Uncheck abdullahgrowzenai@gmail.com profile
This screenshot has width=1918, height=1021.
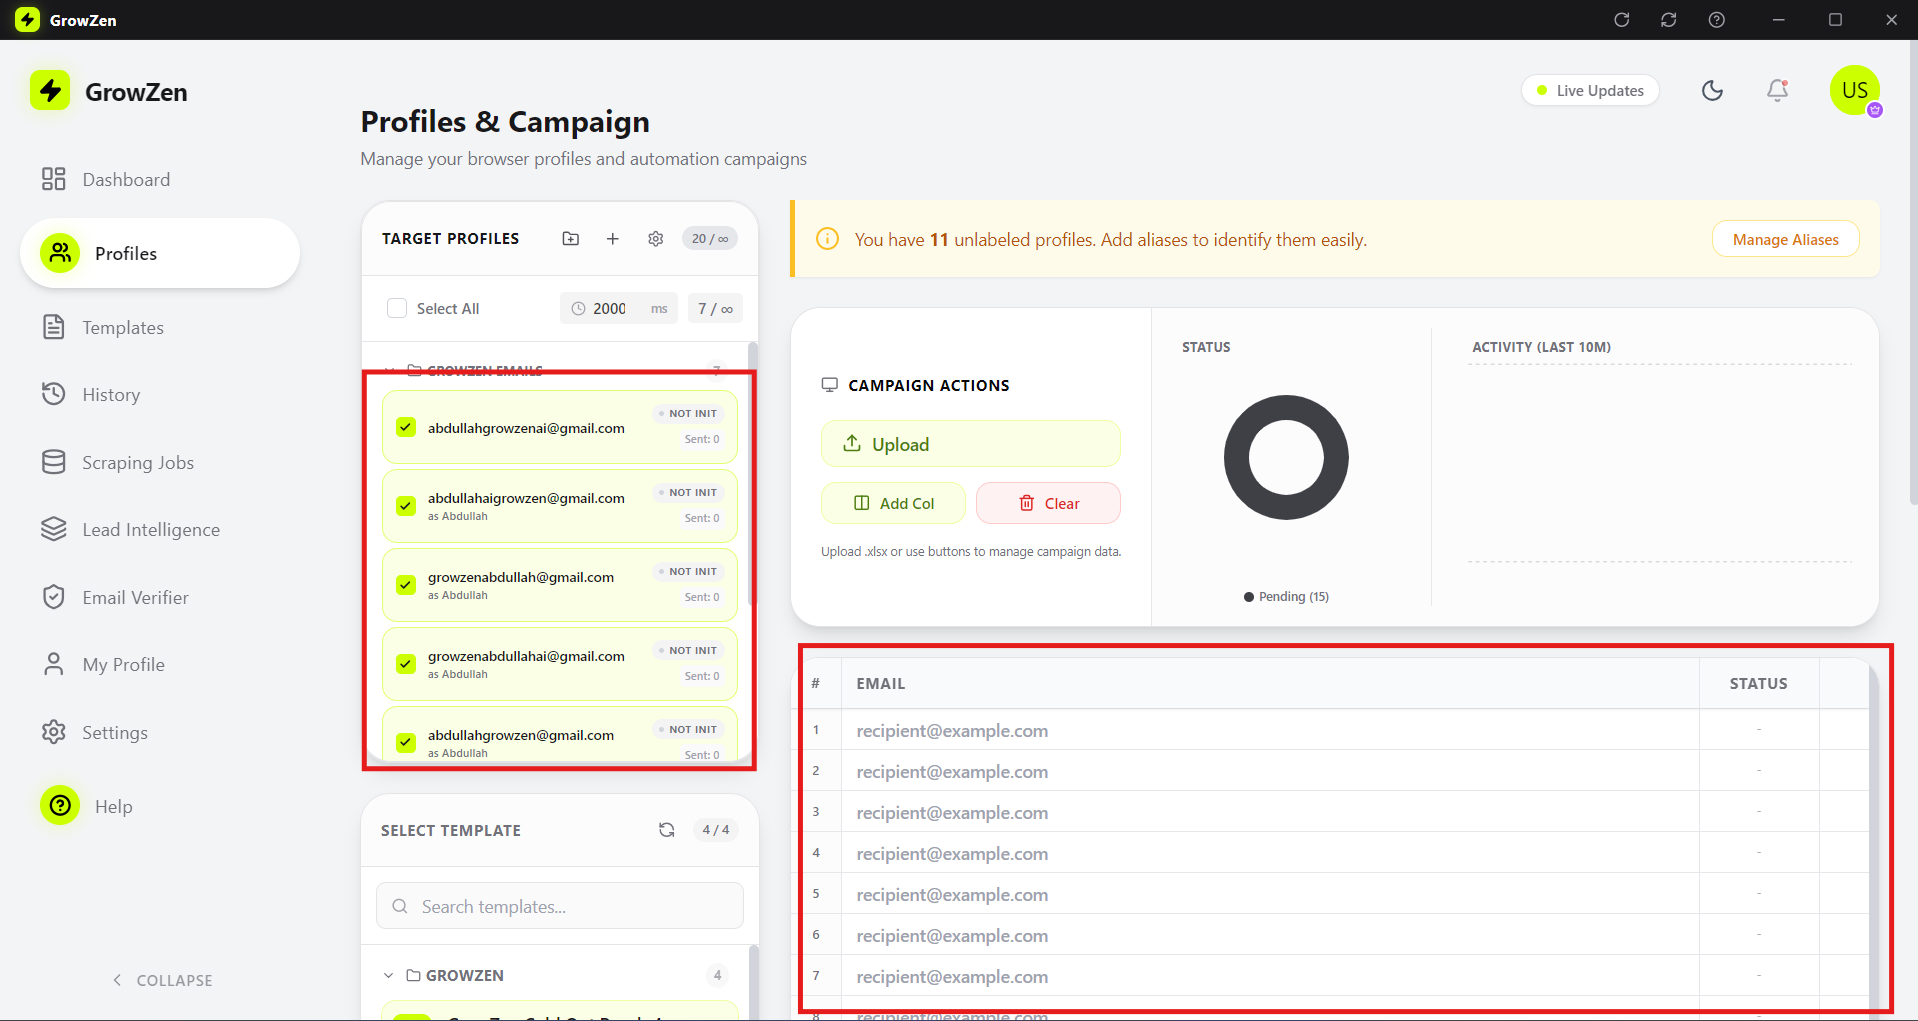pos(405,426)
